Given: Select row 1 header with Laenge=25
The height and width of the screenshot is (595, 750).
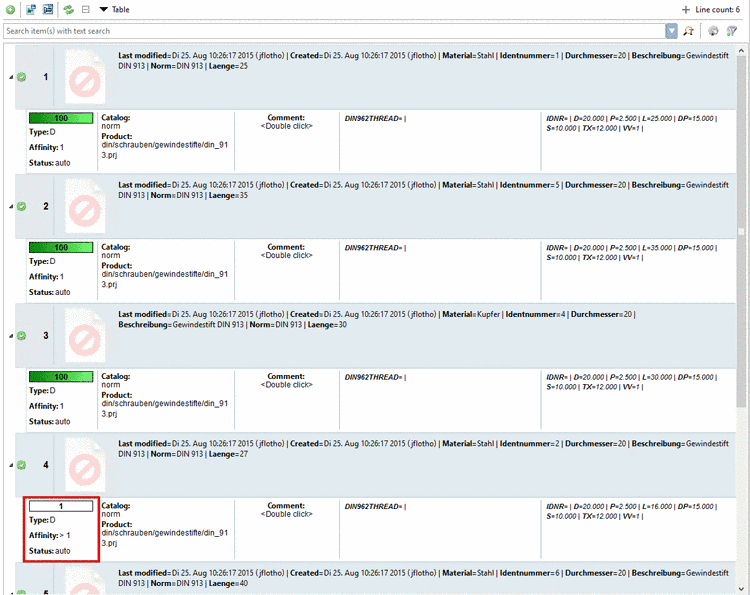Looking at the screenshot, I should pos(375,77).
